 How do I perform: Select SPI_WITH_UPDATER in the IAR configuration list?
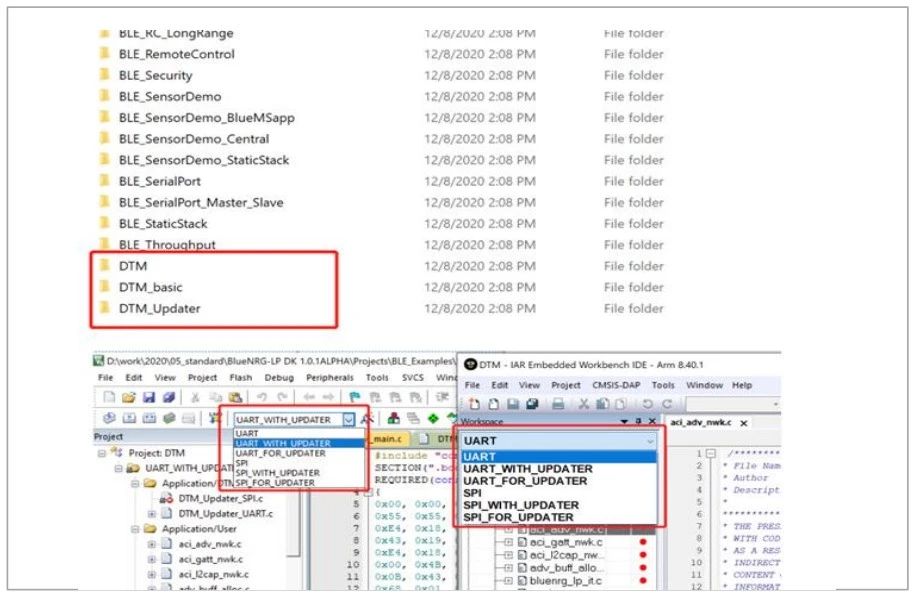click(x=521, y=505)
